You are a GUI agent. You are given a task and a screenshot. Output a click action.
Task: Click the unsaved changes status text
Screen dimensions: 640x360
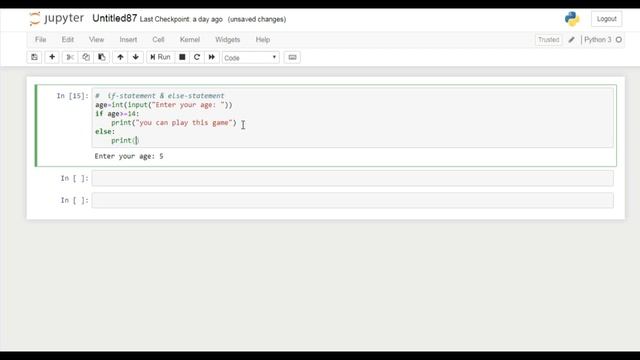tap(257, 19)
